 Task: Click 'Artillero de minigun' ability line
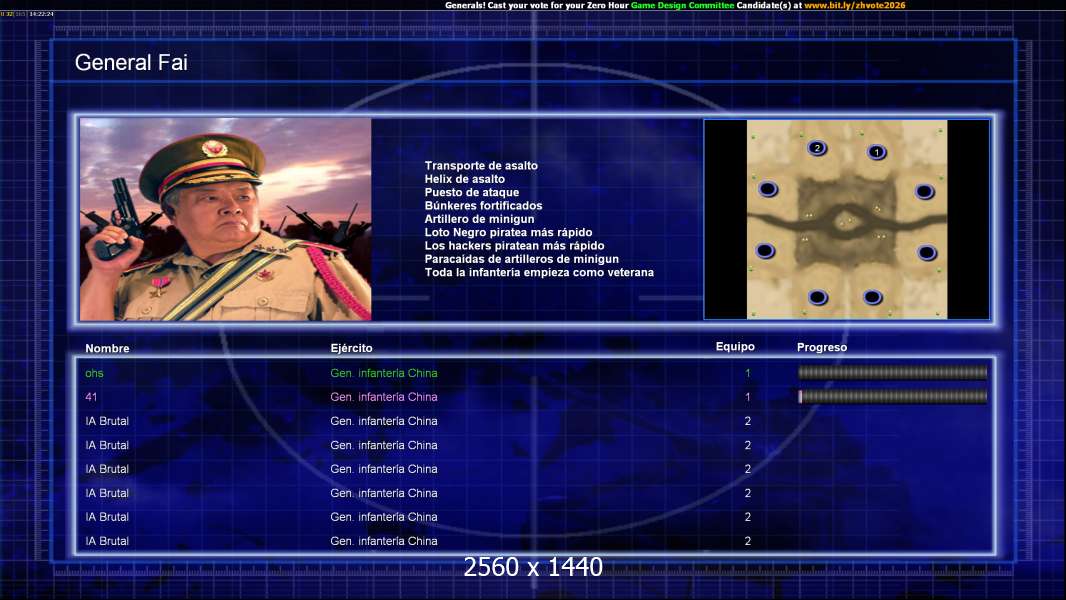[x=479, y=219]
